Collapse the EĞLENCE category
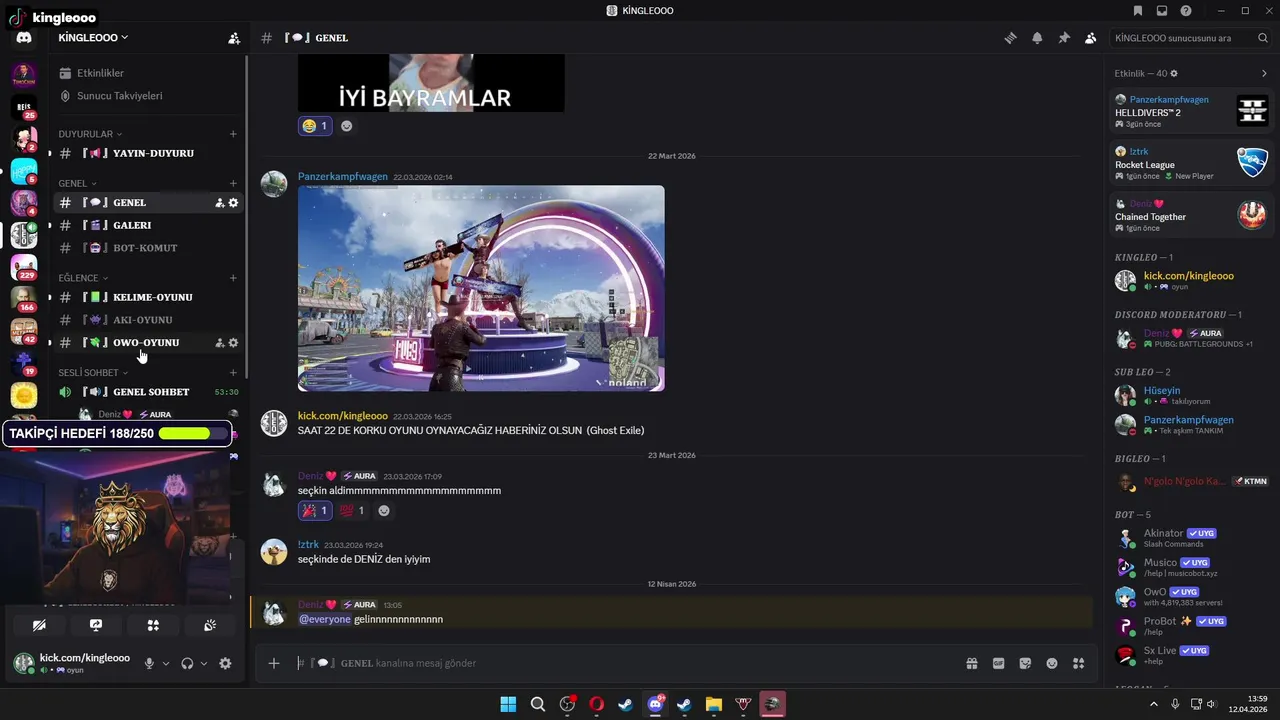Screen dimensions: 1280x720 point(84,278)
